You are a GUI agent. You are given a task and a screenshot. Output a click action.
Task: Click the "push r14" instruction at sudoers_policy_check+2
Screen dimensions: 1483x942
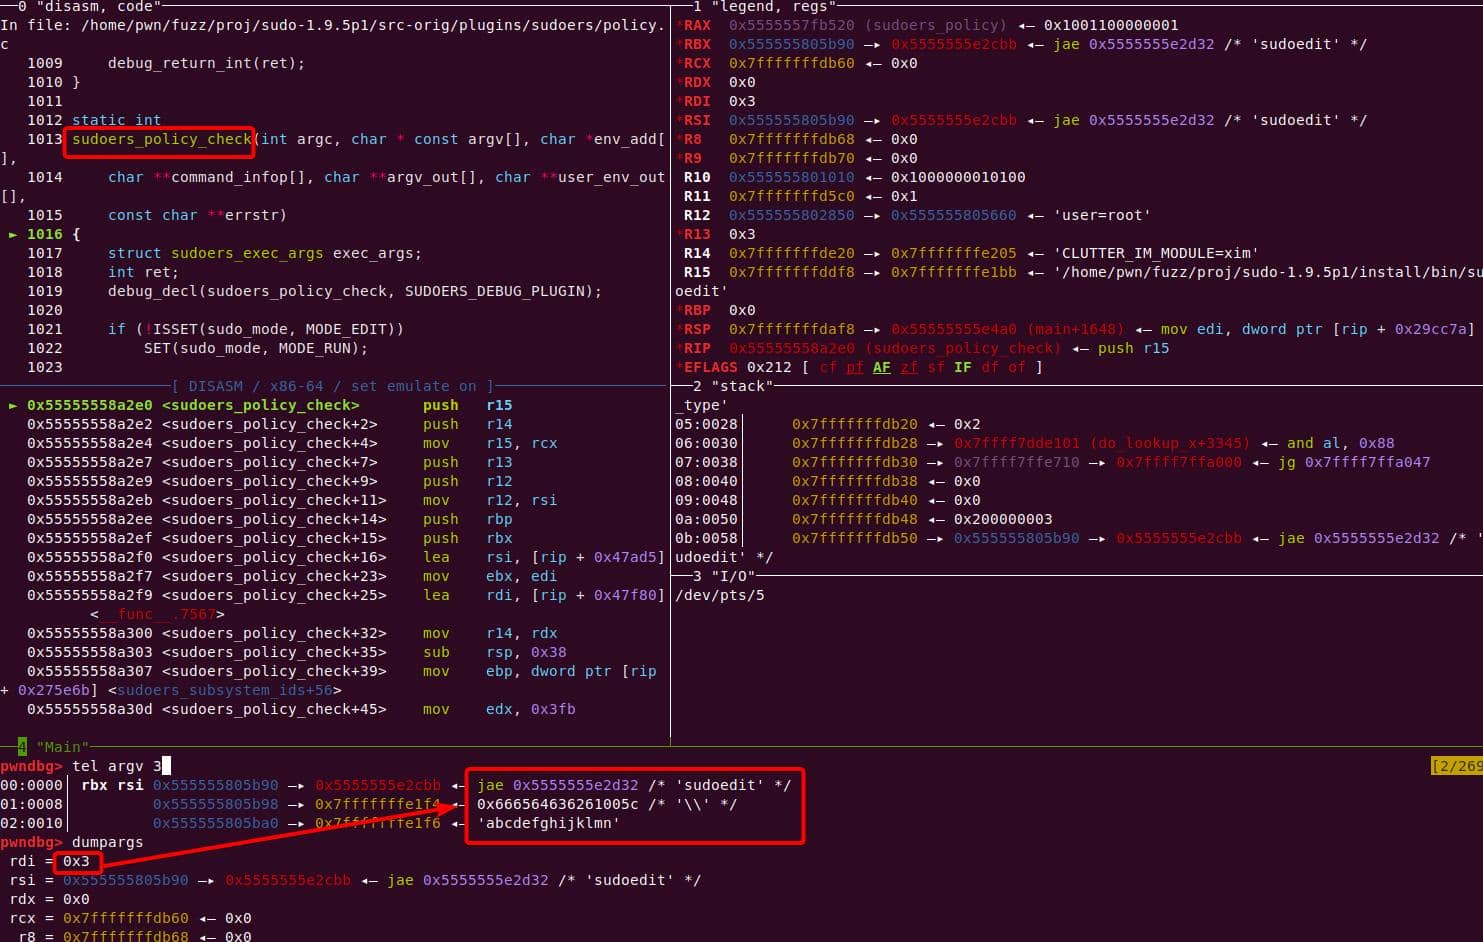click(467, 424)
